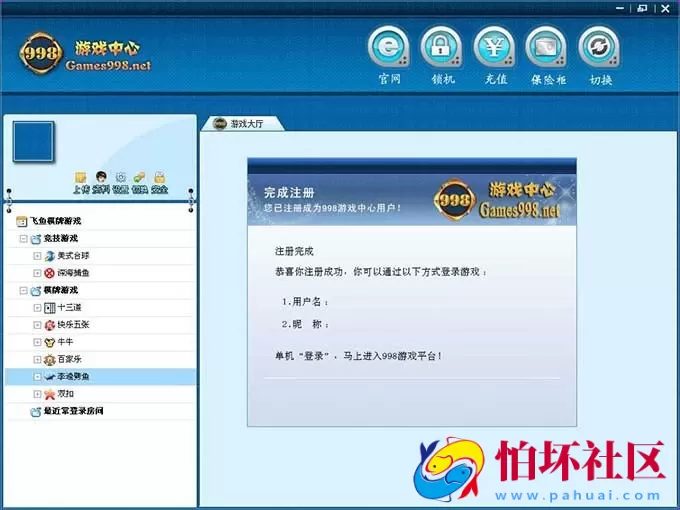Select the 竞技游戏 folder label
680x510 pixels.
click(x=61, y=239)
